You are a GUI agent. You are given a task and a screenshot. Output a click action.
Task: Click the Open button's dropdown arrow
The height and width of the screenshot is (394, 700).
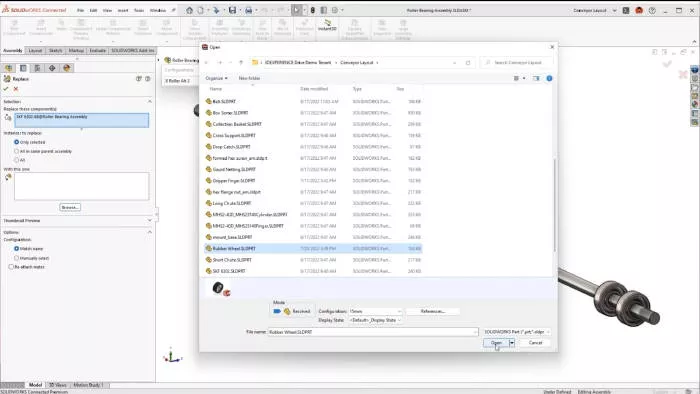point(512,343)
